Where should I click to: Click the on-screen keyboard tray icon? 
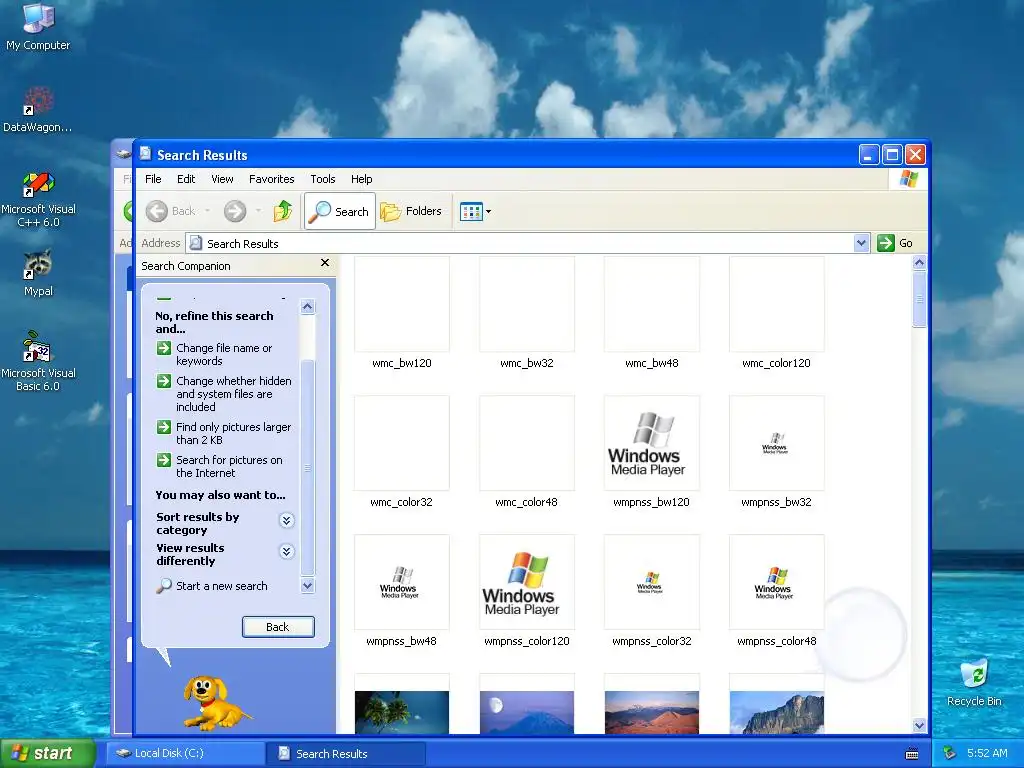coord(912,754)
